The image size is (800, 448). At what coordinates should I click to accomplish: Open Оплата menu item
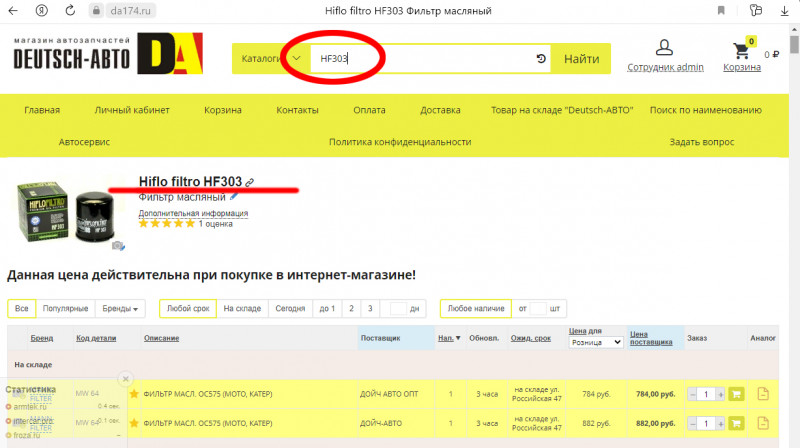pos(369,110)
